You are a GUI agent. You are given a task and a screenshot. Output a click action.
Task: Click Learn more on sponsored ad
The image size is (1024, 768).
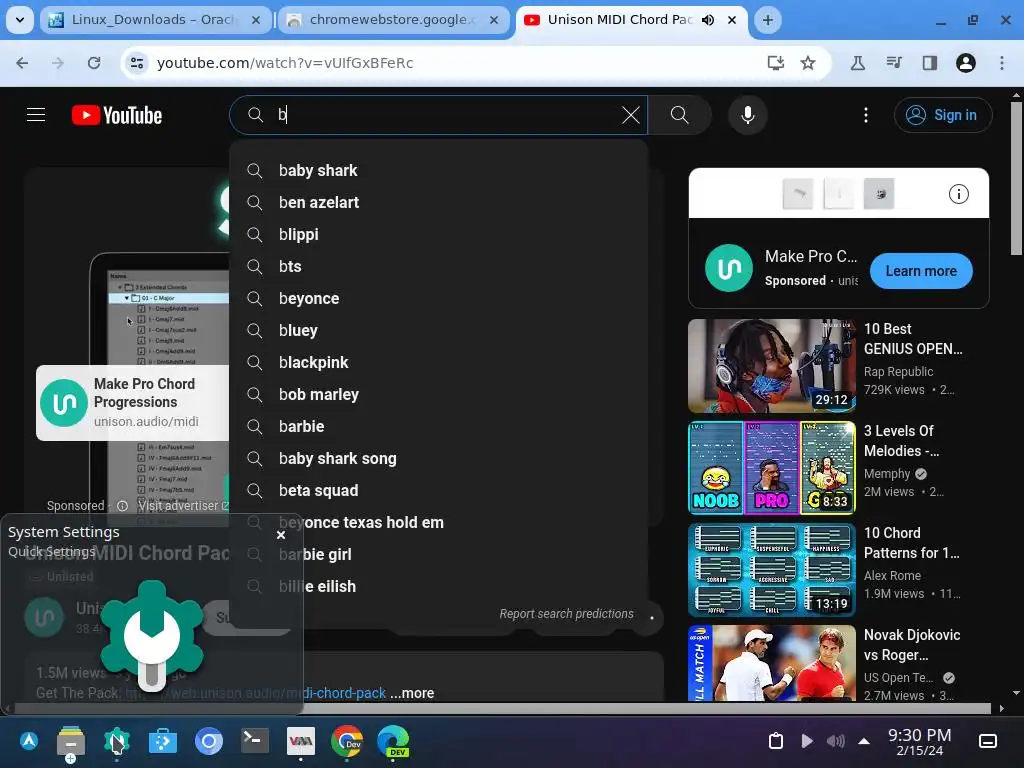point(921,271)
